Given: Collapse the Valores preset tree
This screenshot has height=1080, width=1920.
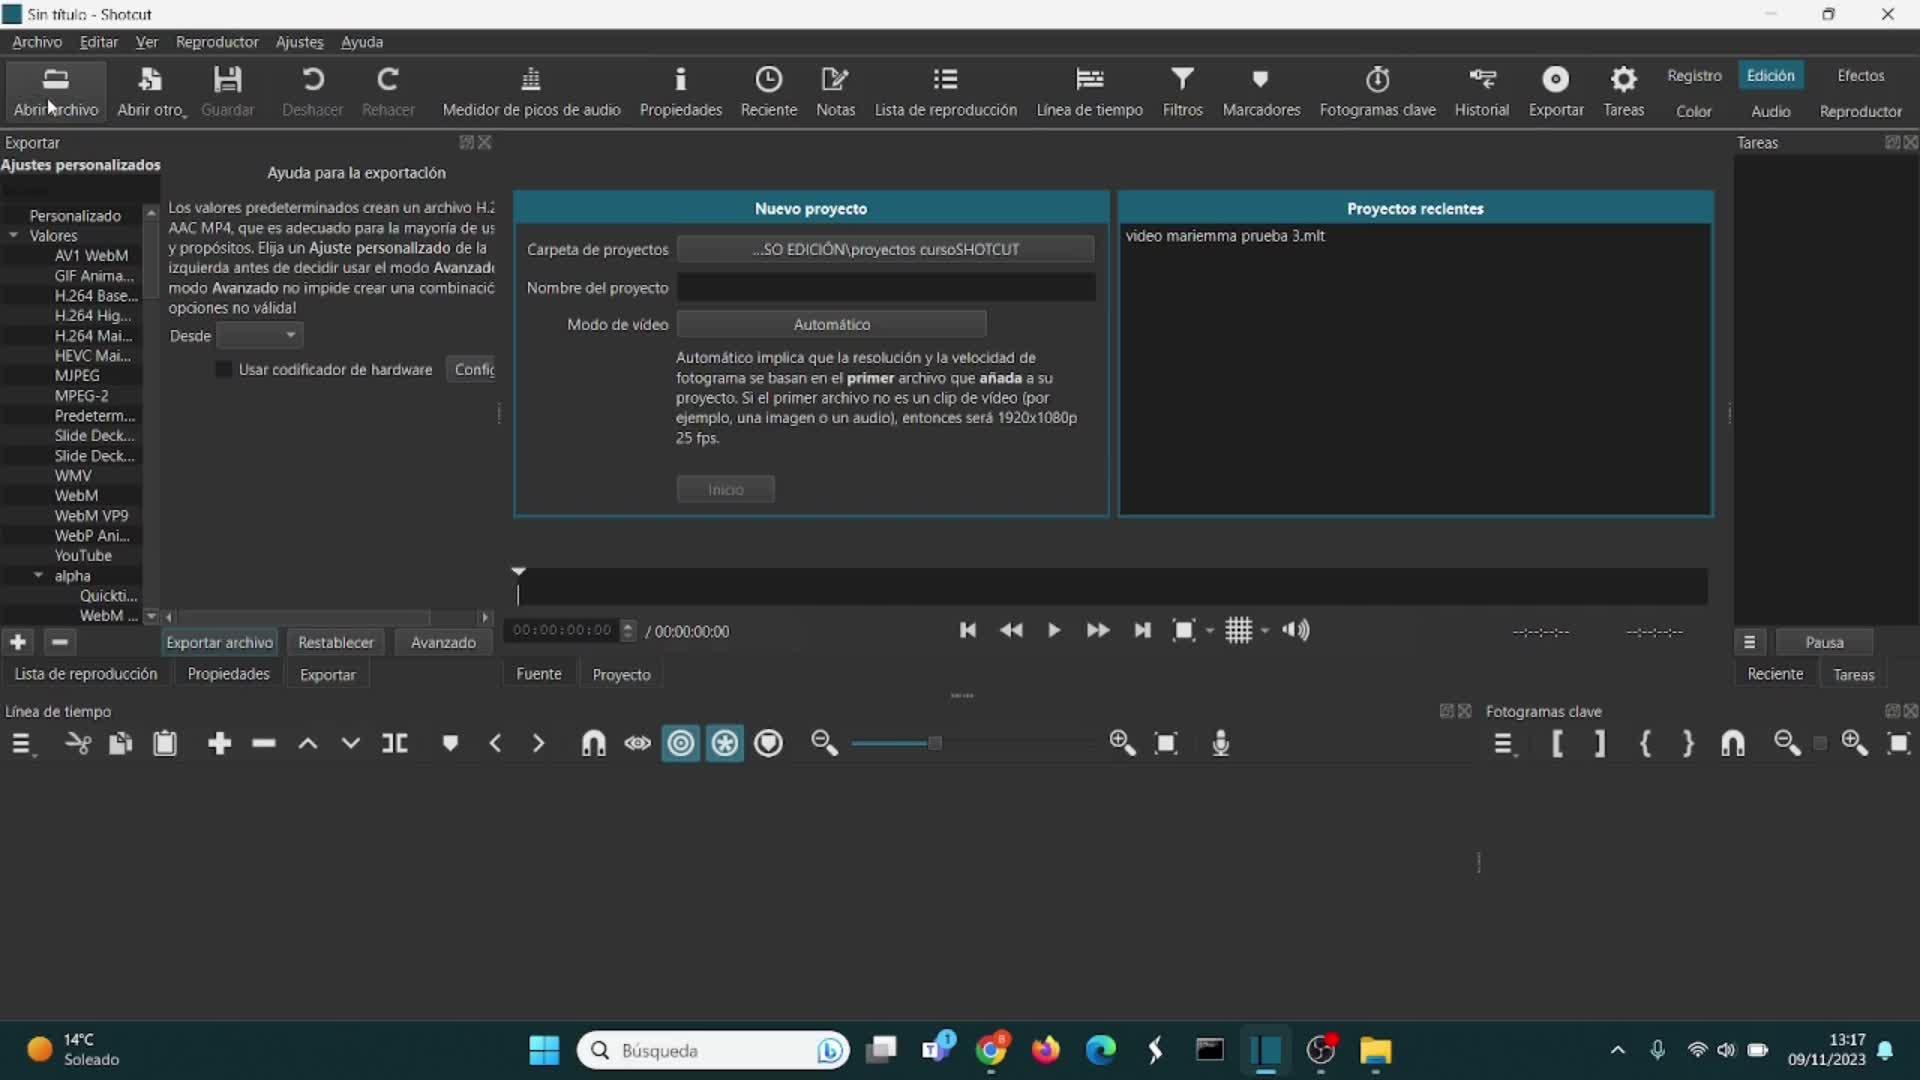Looking at the screenshot, I should (x=14, y=236).
